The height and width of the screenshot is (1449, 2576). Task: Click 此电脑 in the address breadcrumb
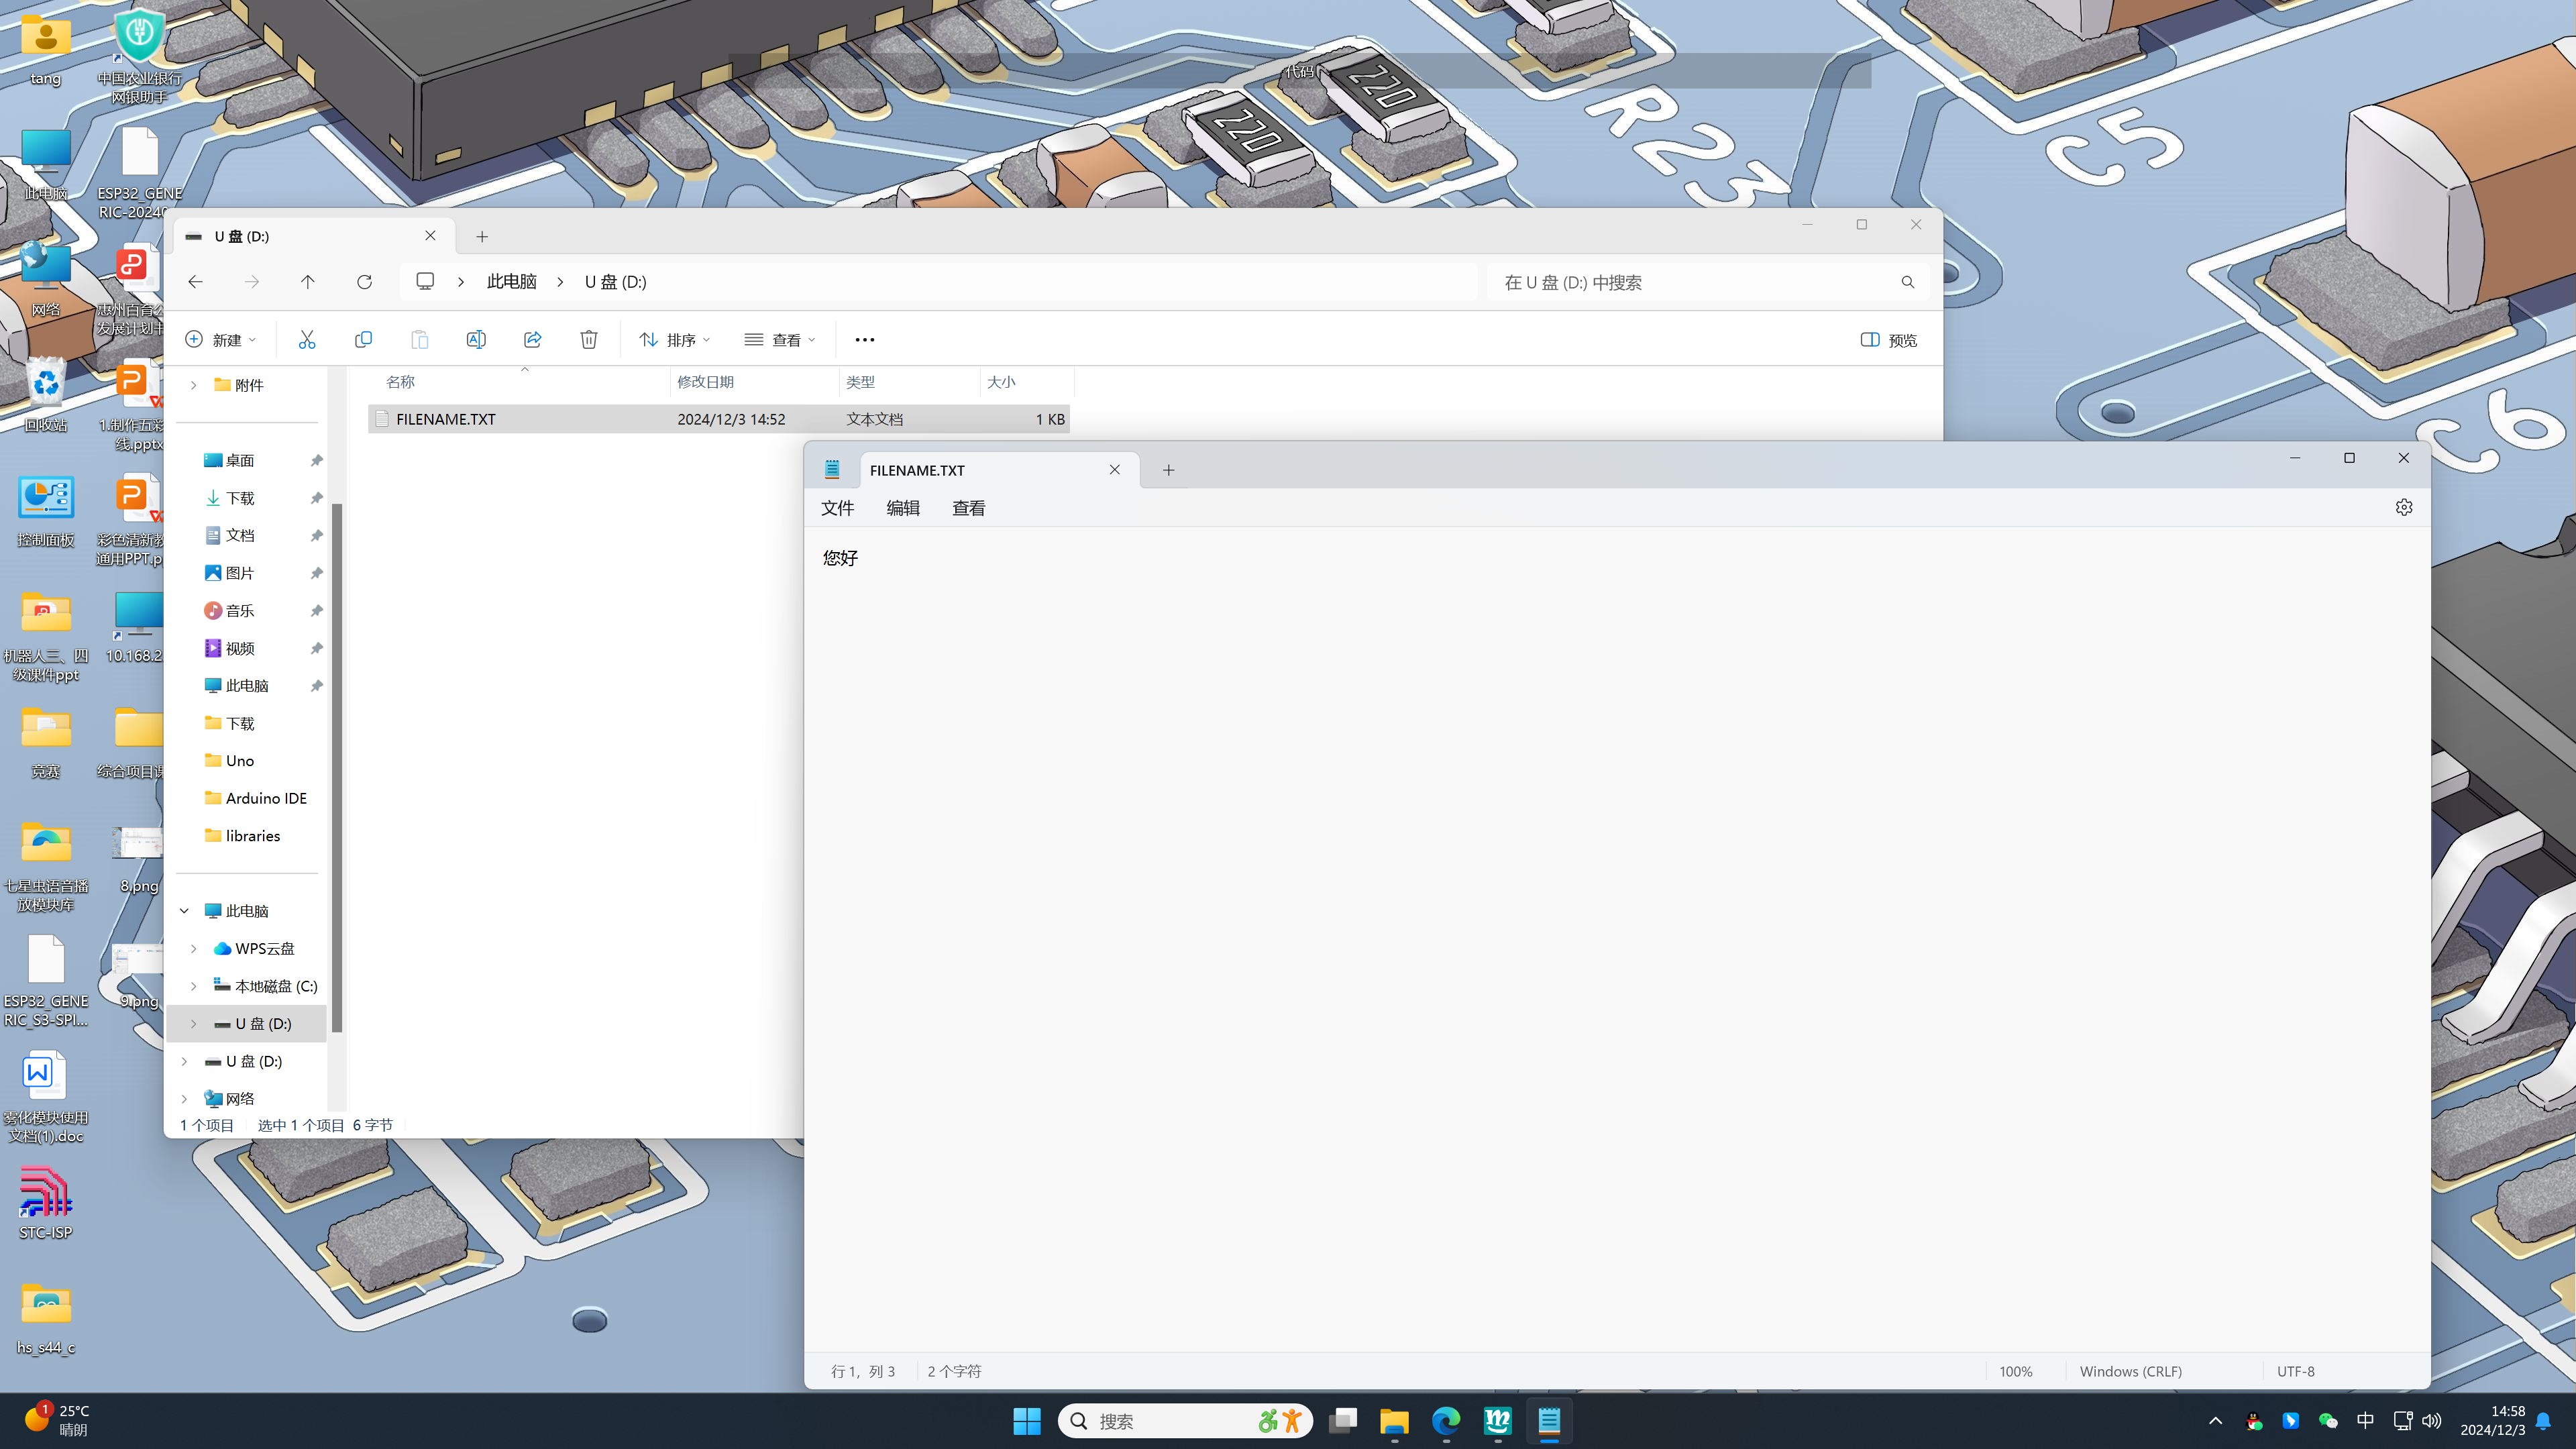coord(511,282)
